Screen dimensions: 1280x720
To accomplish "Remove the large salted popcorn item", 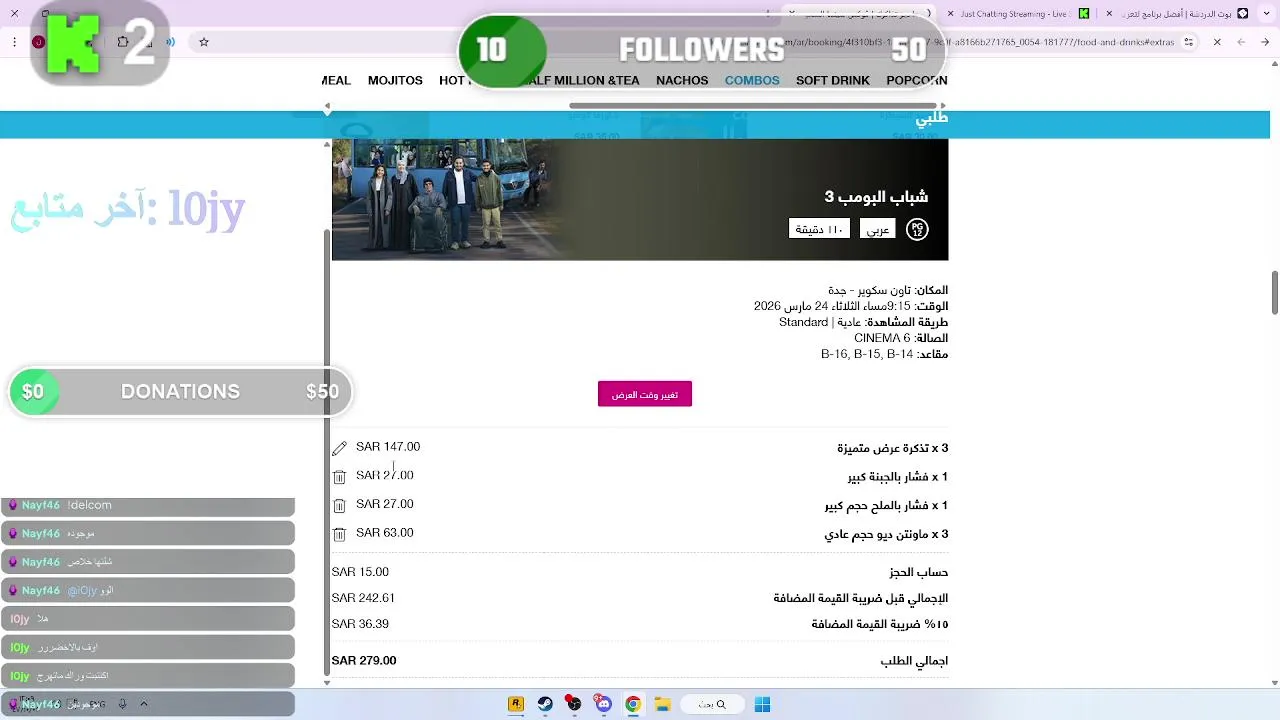I will coord(339,506).
